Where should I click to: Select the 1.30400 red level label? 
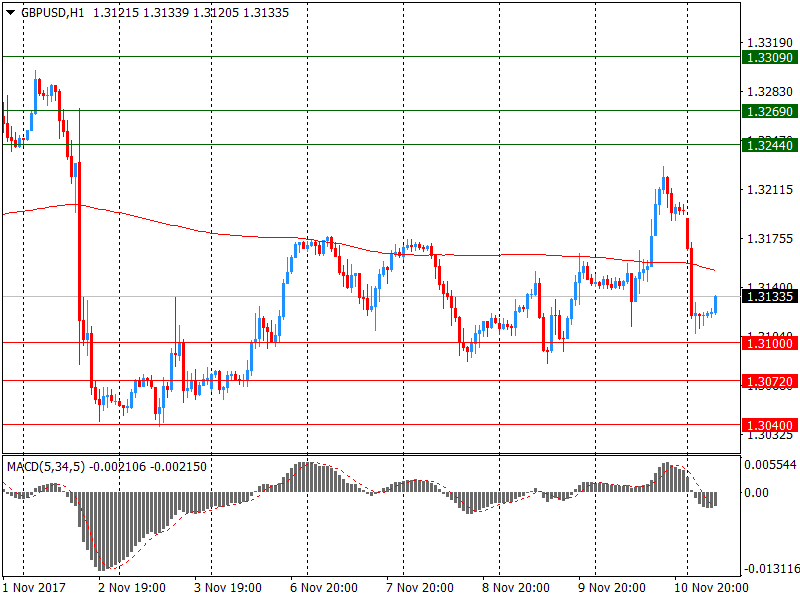click(x=769, y=426)
